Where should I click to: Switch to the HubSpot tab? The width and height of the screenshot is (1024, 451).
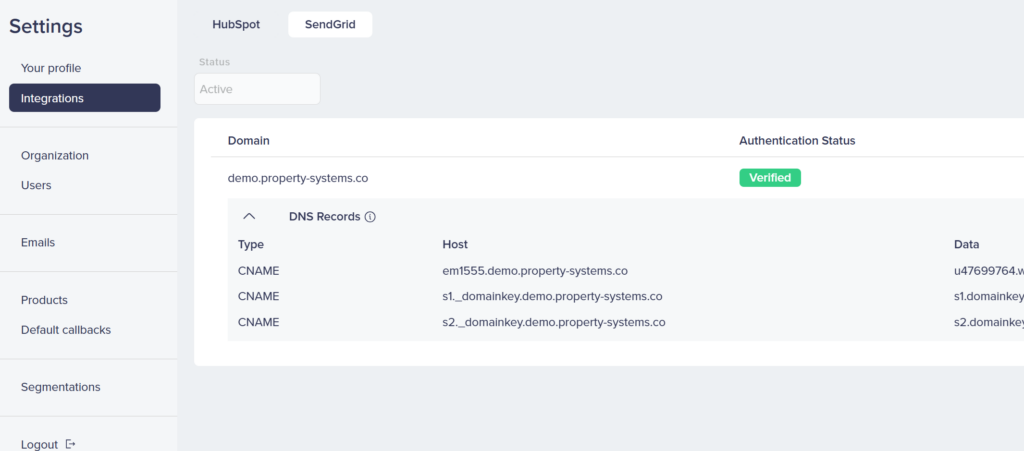click(236, 24)
